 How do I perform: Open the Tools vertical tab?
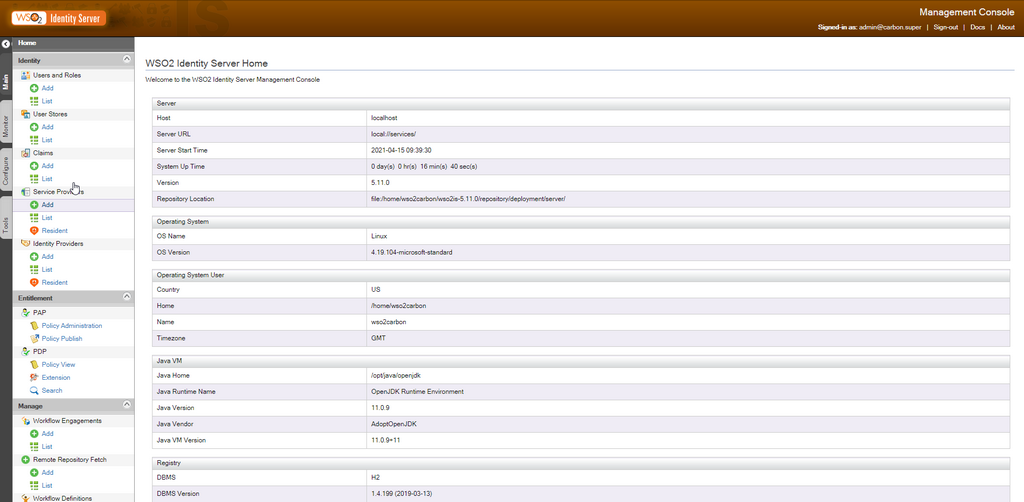pos(6,225)
